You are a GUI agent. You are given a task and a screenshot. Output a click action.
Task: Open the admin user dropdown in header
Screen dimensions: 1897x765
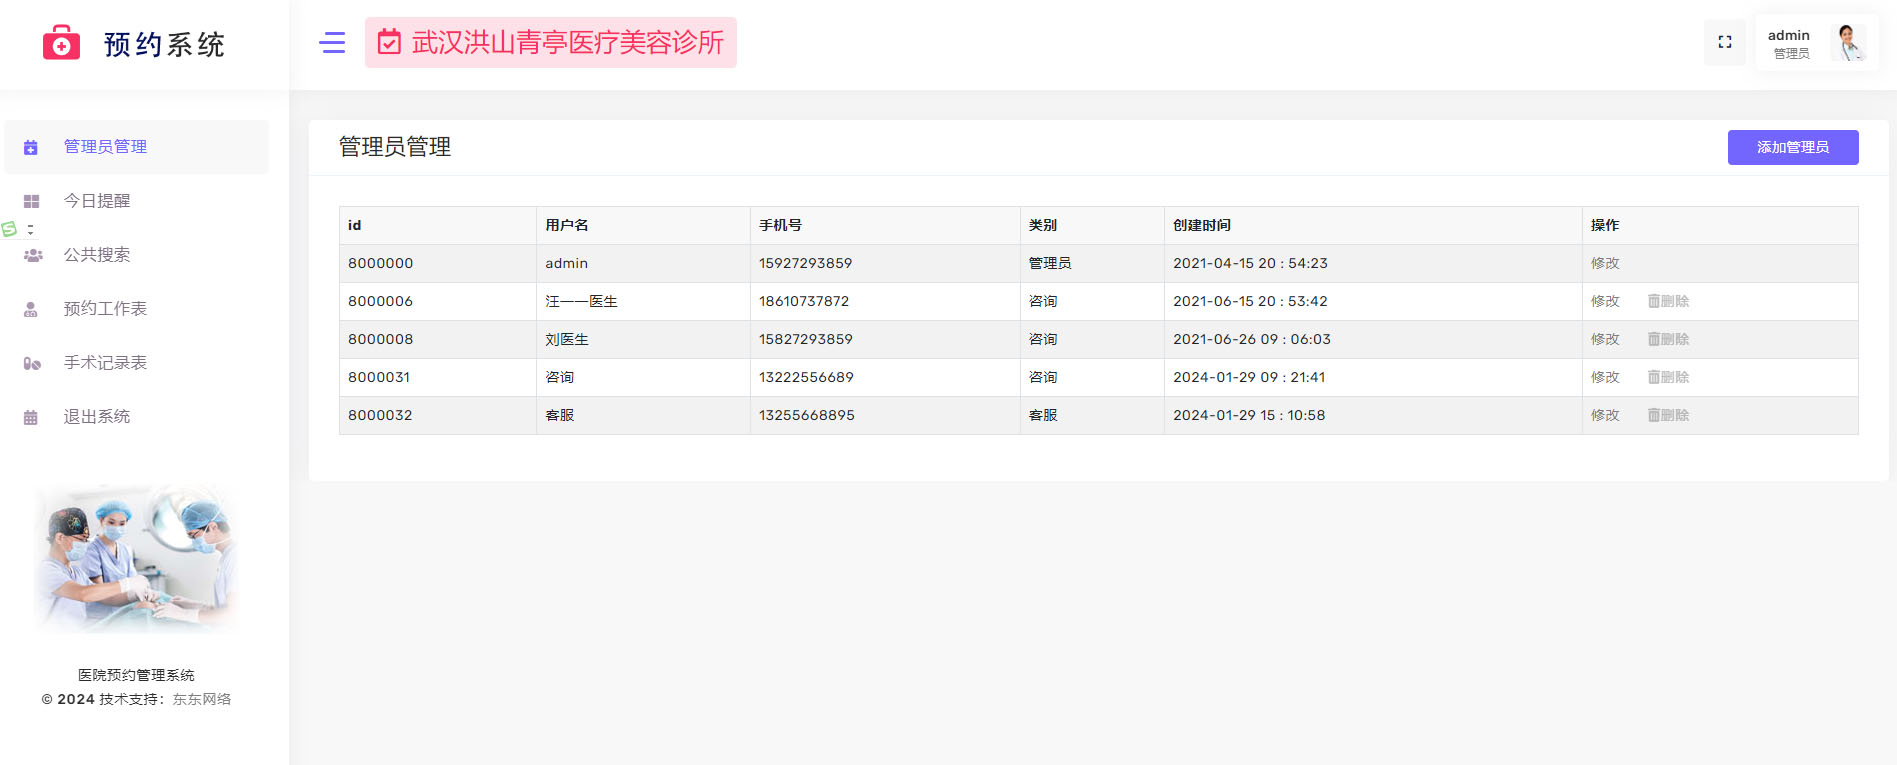coord(1789,43)
